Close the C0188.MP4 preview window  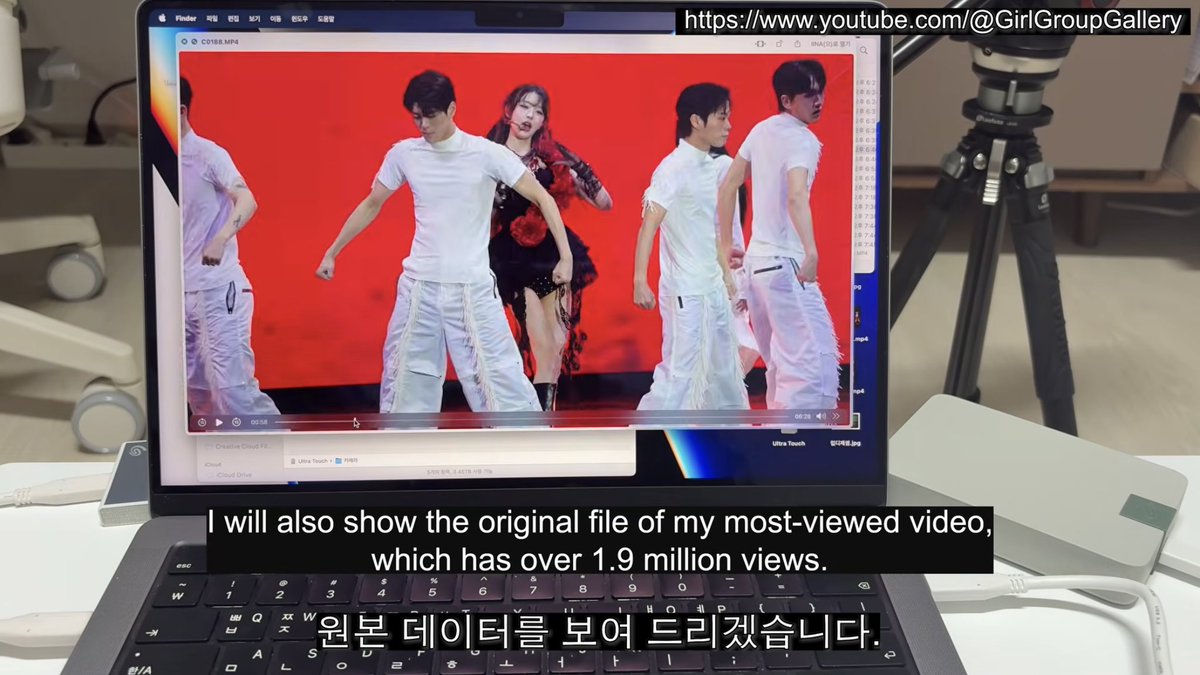pos(184,41)
